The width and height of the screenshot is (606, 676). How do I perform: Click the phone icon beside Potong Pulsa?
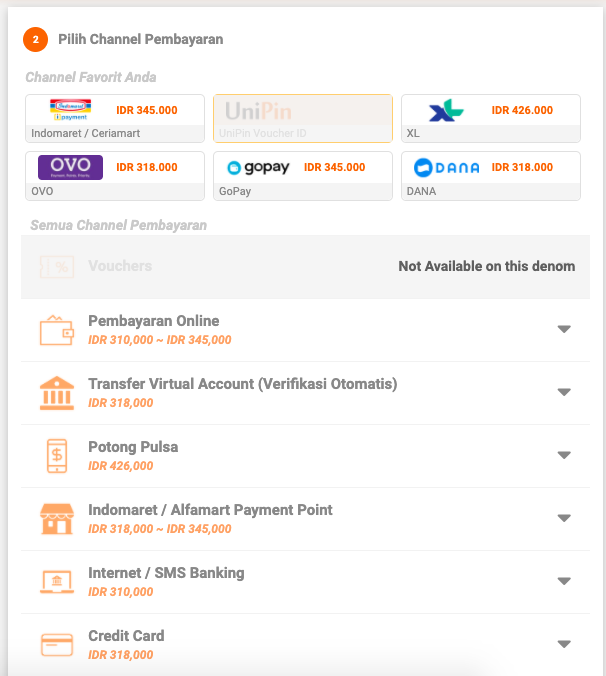pos(56,456)
